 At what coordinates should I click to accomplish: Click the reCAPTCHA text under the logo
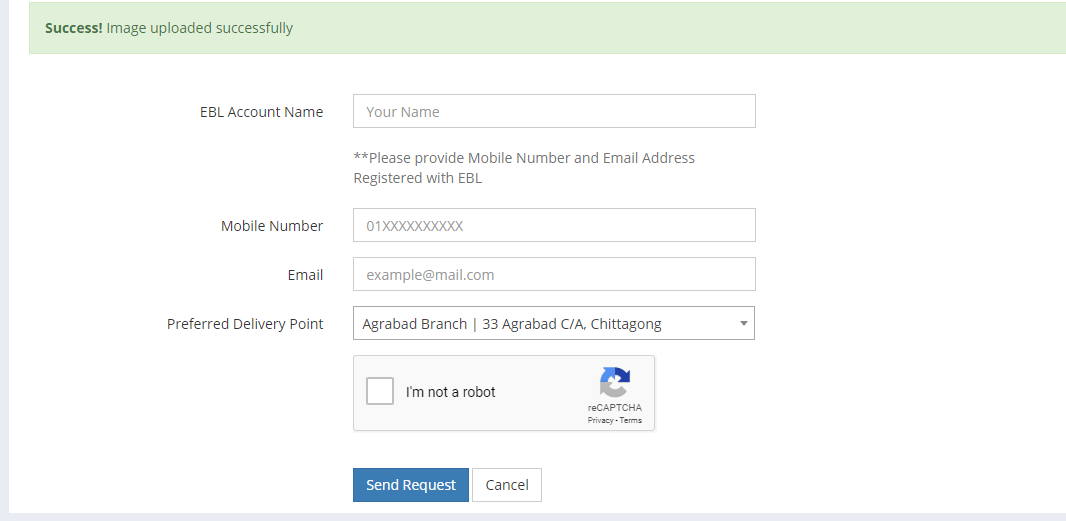(x=615, y=408)
